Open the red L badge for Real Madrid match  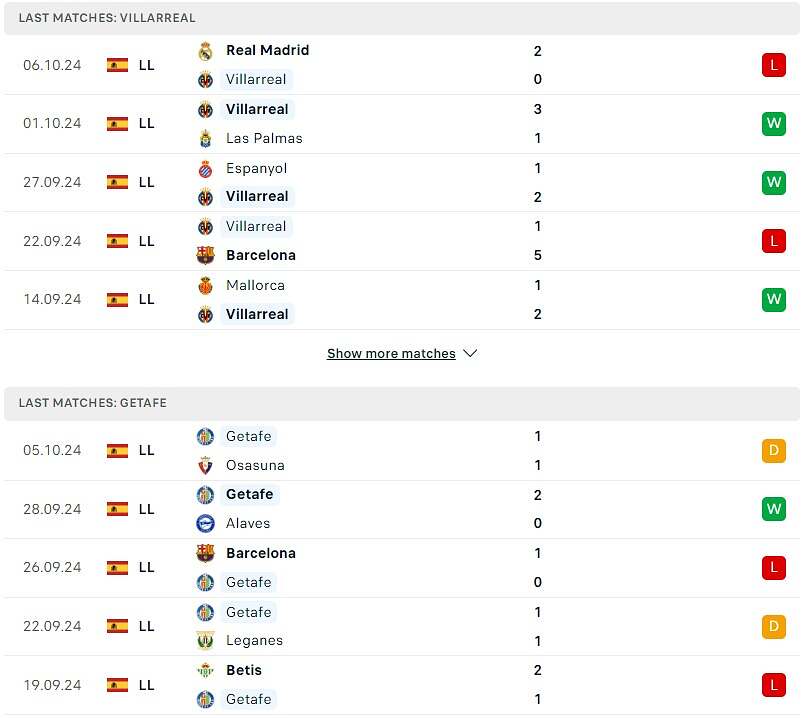tap(773, 65)
